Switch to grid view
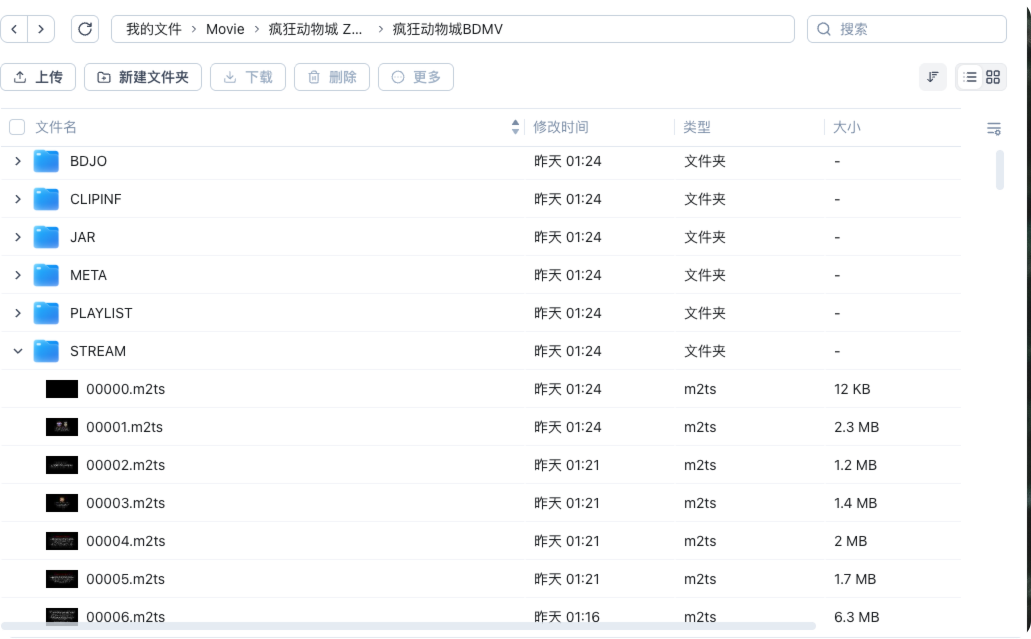This screenshot has height=639, width=1031. [993, 77]
